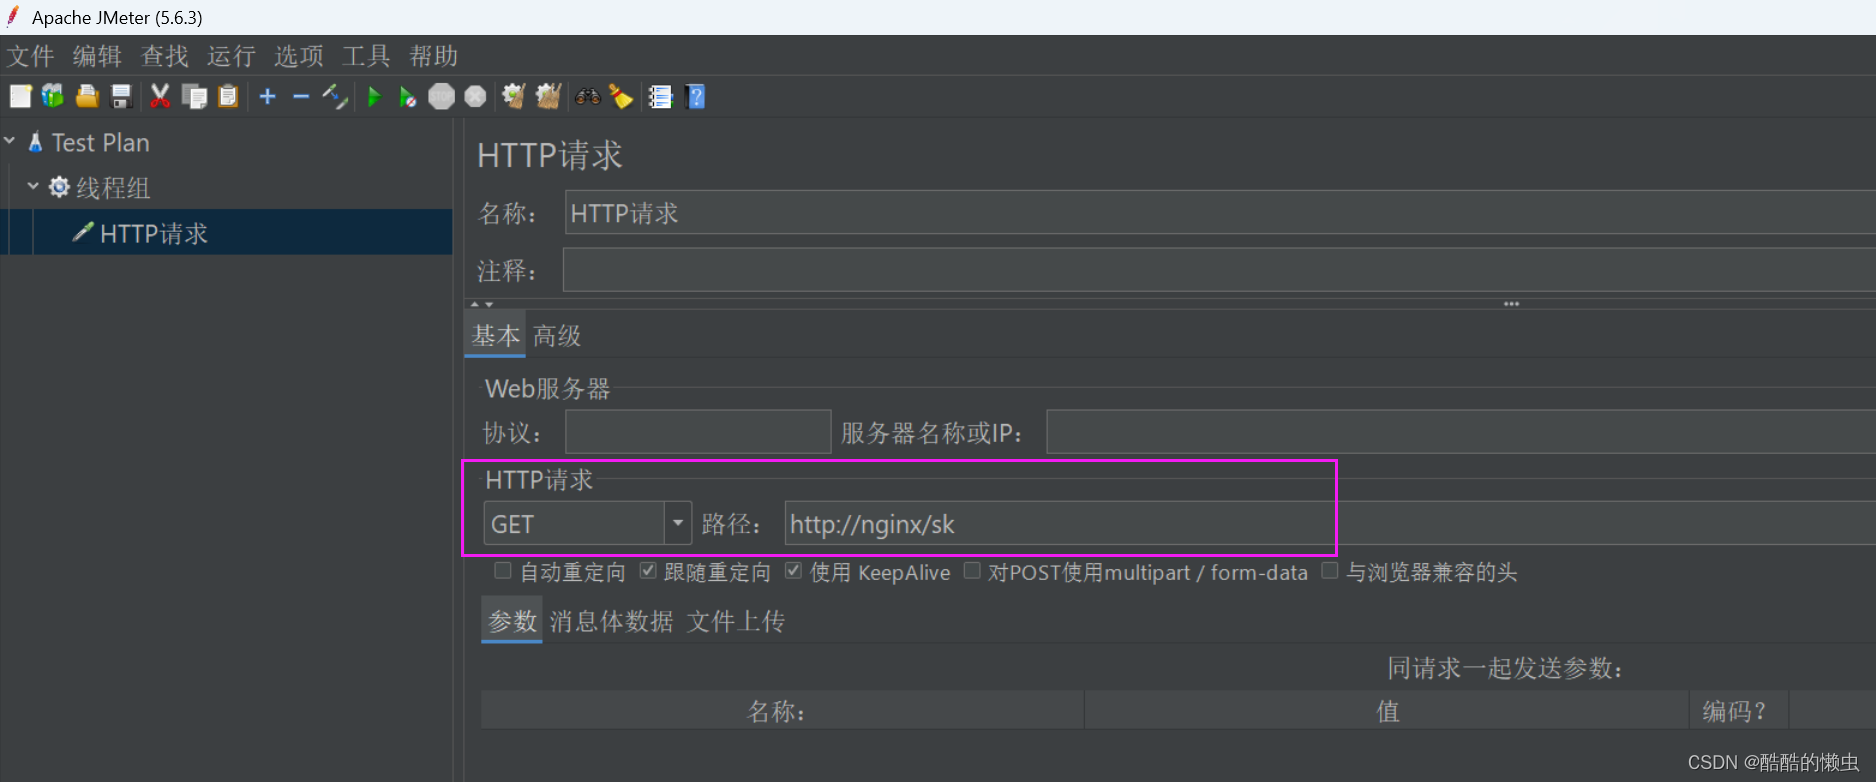Switch to the 基本 tab
The height and width of the screenshot is (782, 1876).
[x=496, y=335]
